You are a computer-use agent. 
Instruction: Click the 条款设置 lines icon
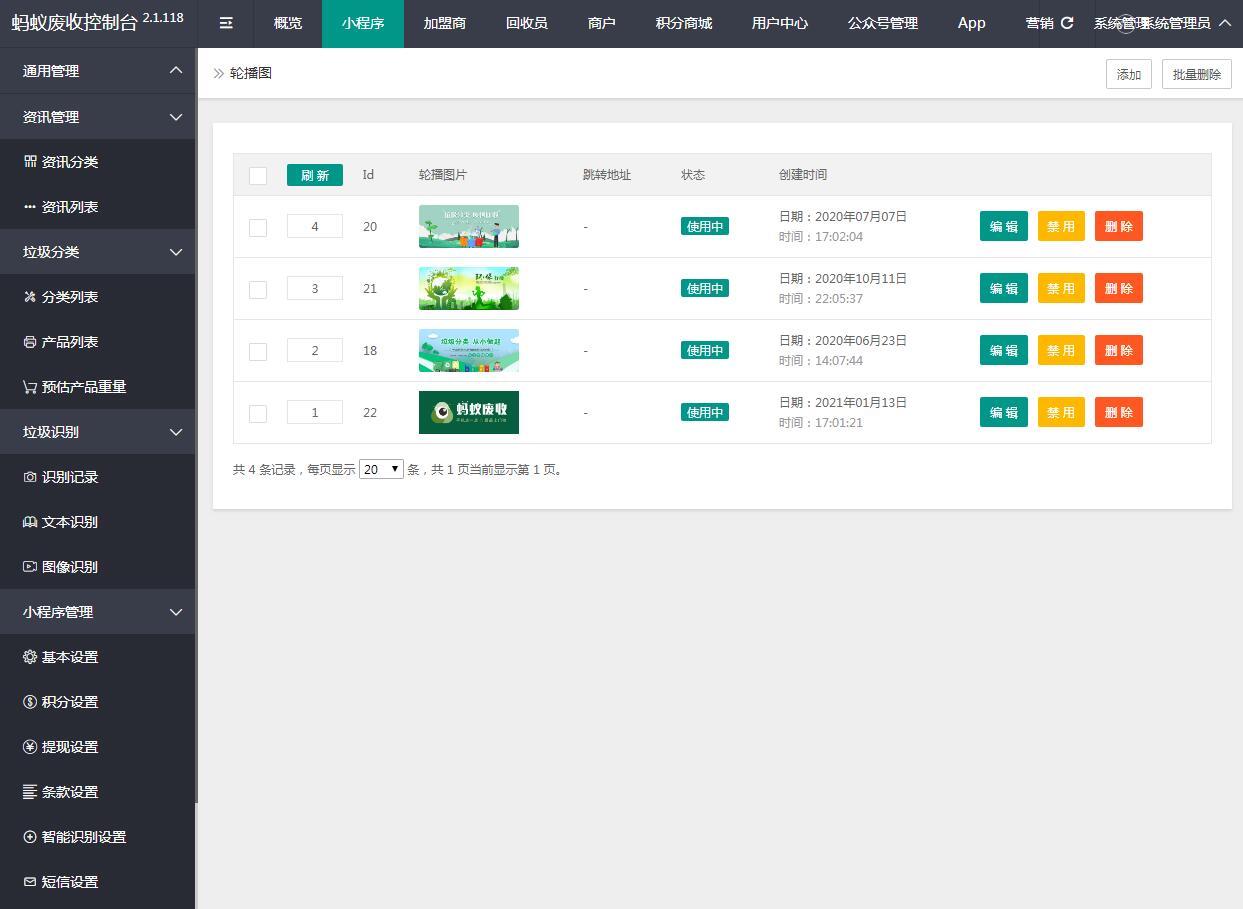[x=30, y=791]
